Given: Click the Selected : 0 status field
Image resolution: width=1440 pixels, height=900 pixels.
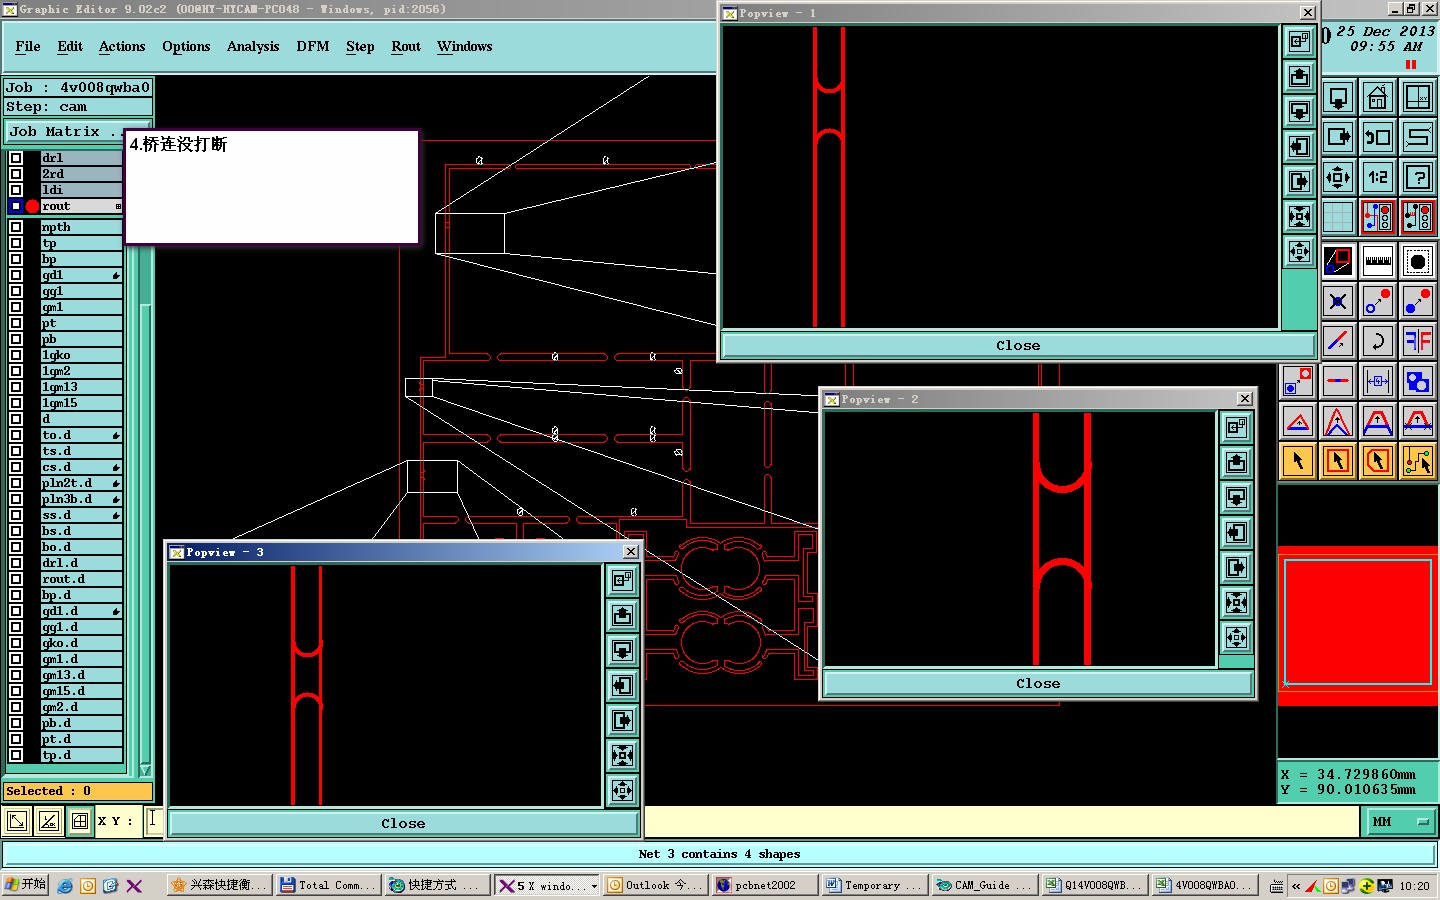Looking at the screenshot, I should 78,791.
